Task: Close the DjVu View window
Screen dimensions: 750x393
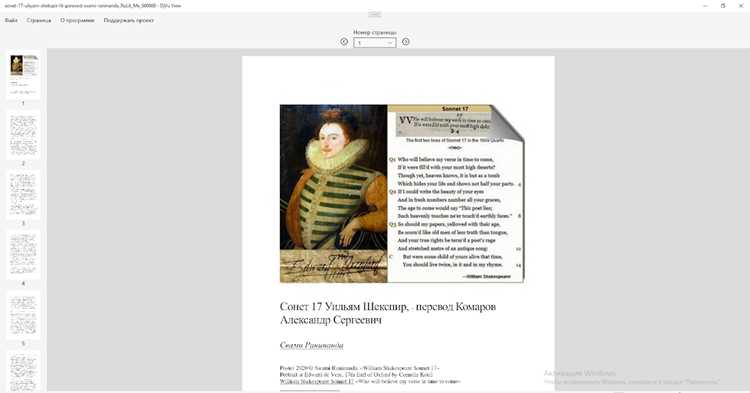Action: click(x=741, y=6)
